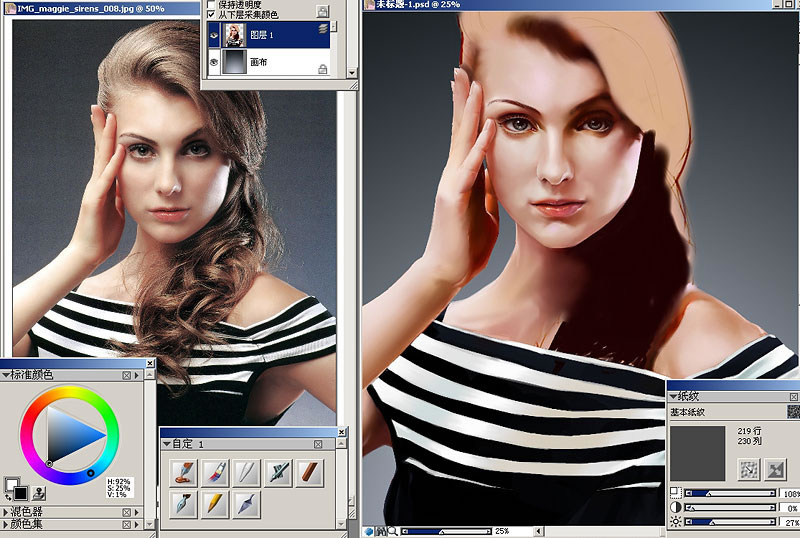Viewport: 800px width, 538px height.
Task: Click the magnifier icon in the bottom status bar
Action: (393, 531)
